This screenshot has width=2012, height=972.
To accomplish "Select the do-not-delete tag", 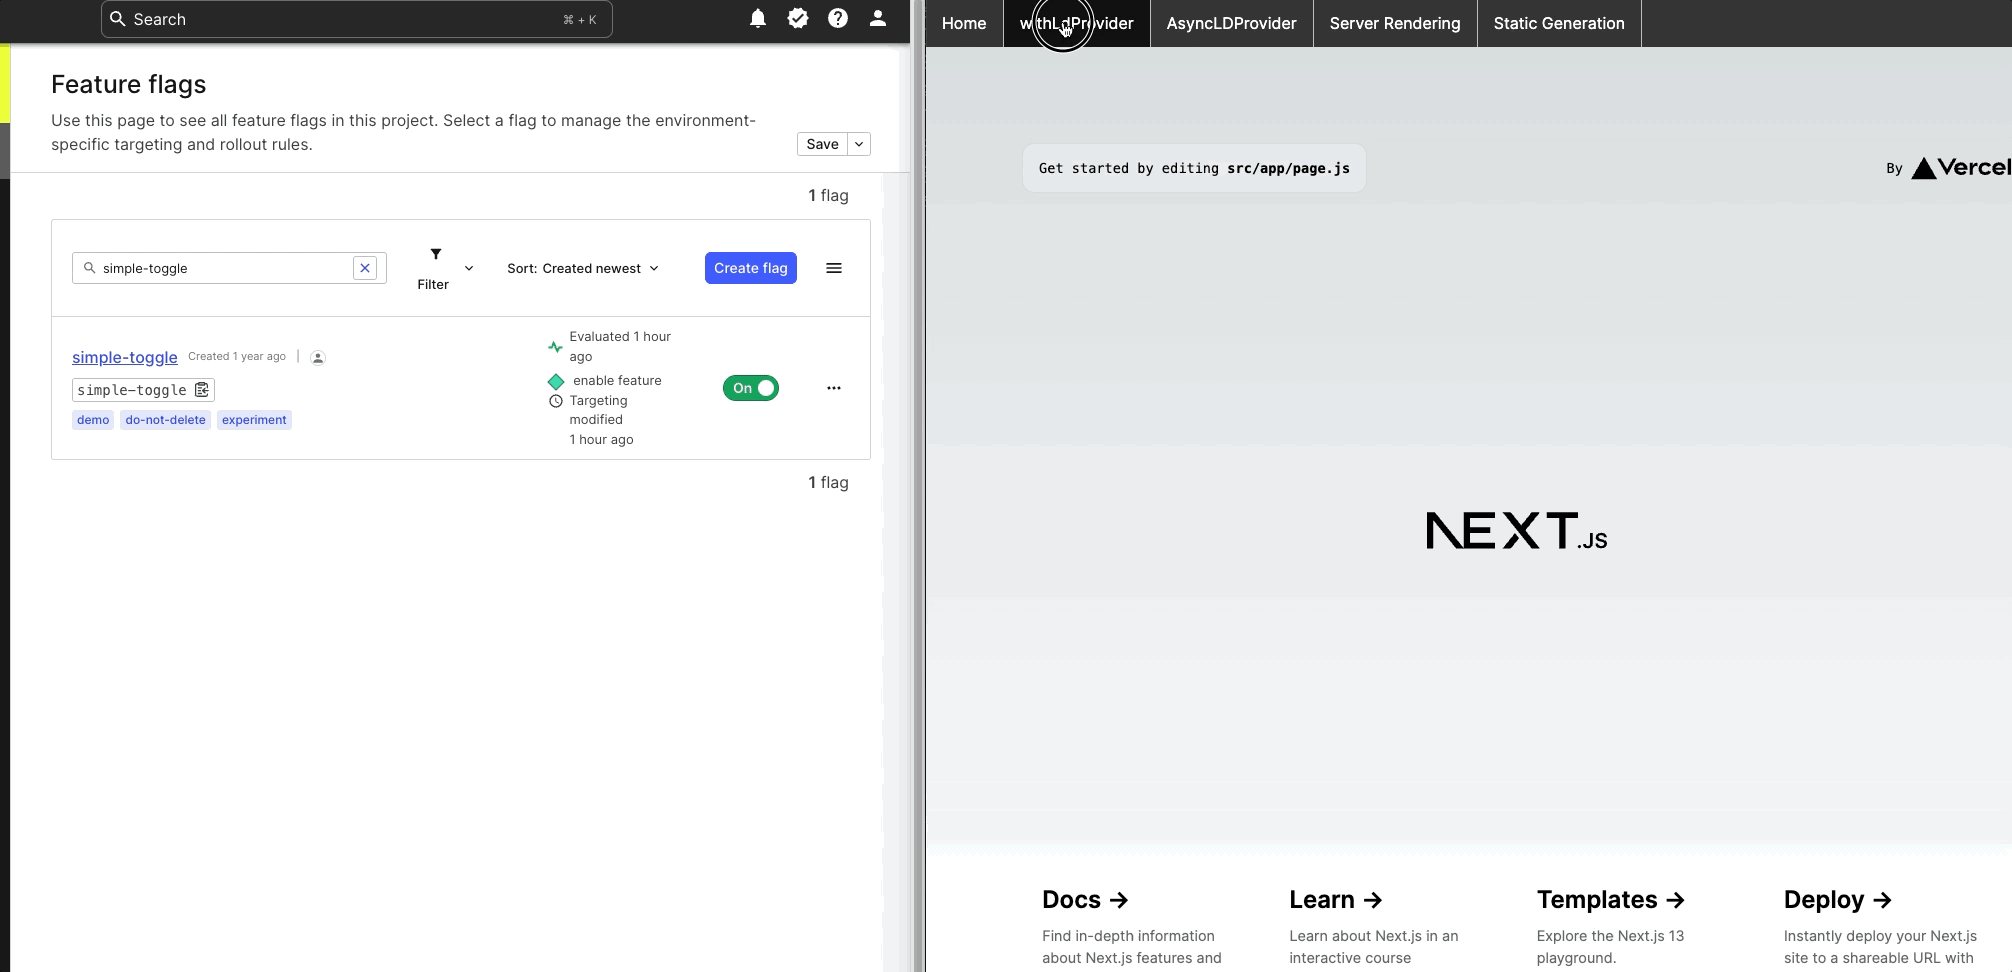I will point(166,420).
